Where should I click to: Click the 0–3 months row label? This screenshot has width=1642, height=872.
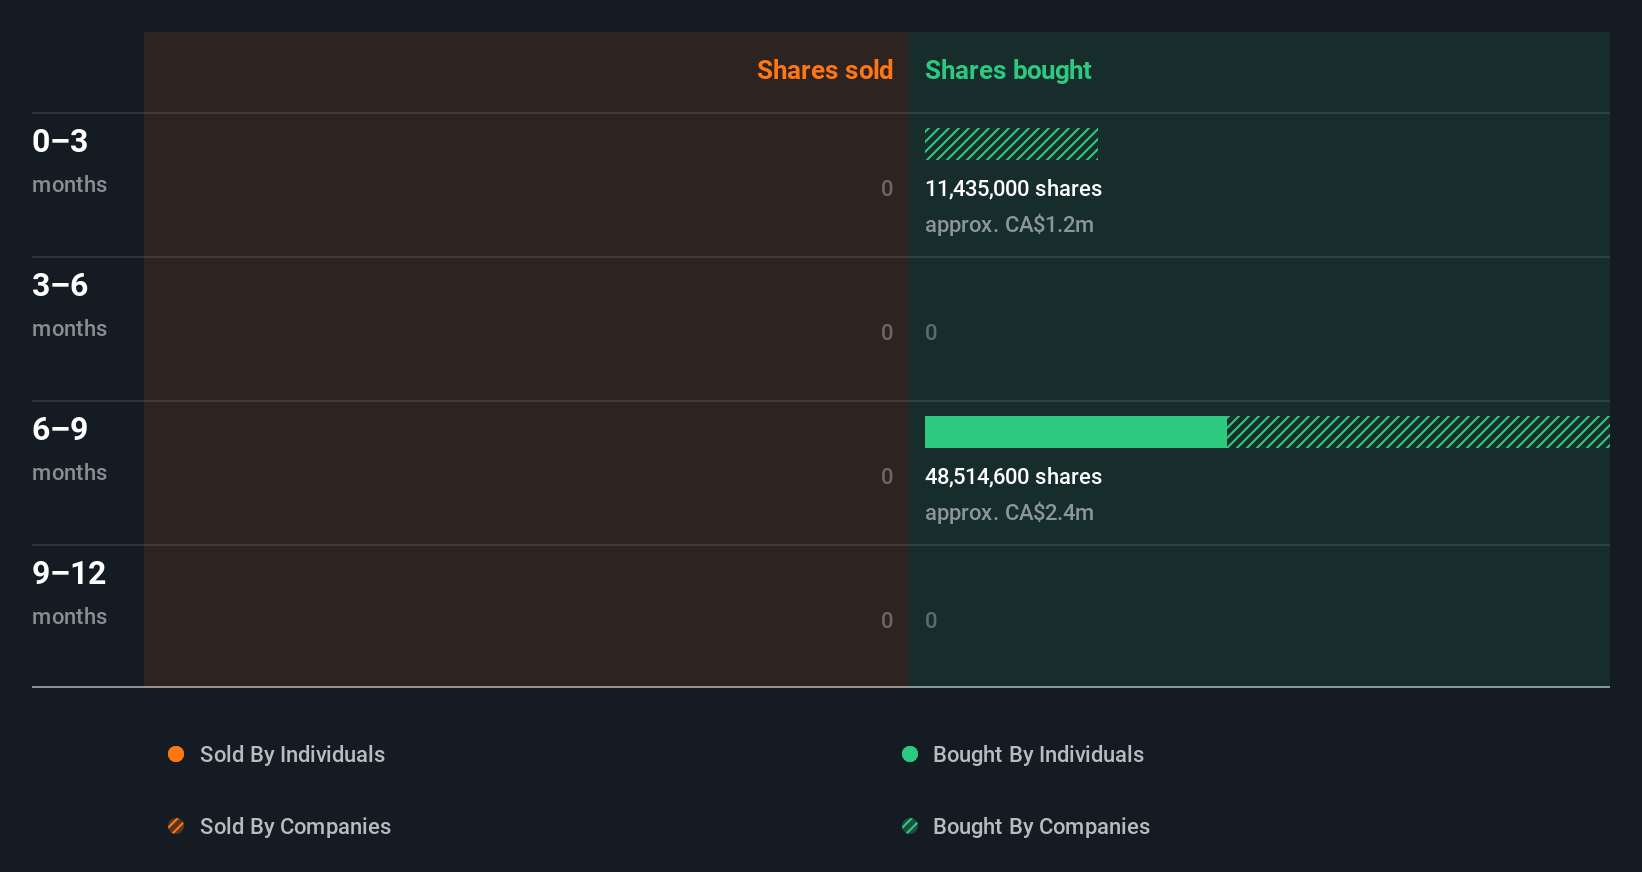coord(69,161)
